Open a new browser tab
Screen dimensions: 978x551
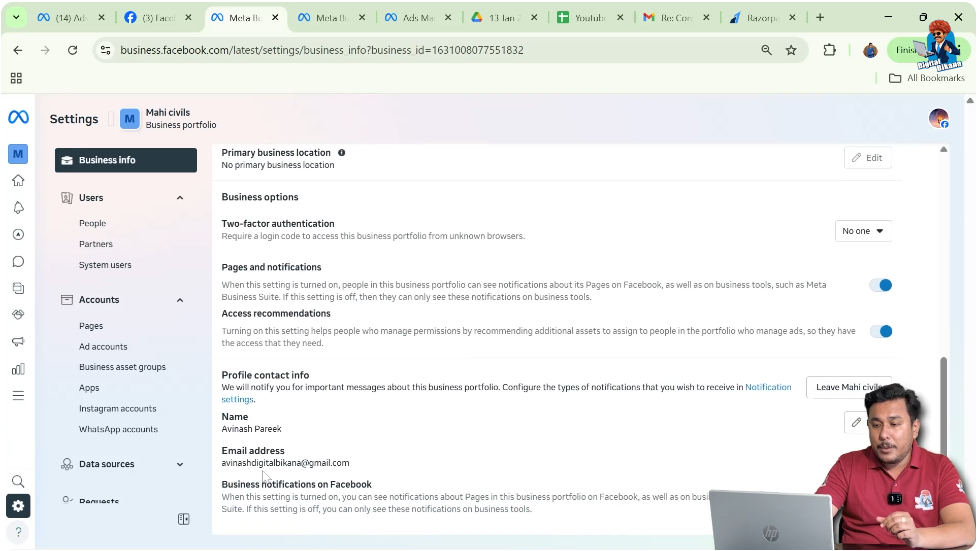820,17
